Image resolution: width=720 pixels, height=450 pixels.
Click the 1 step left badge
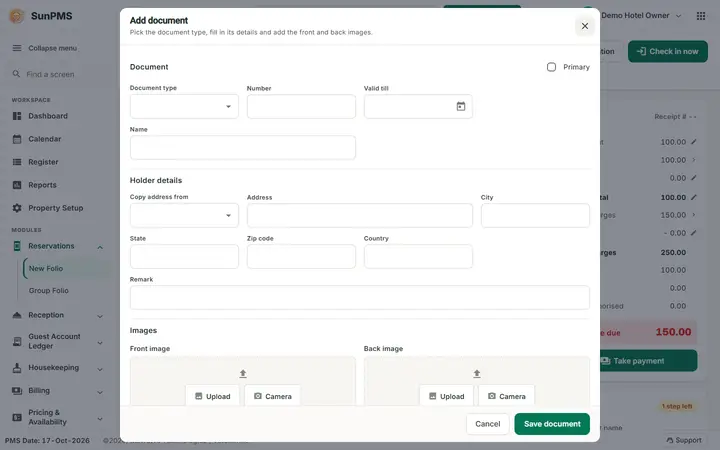[677, 406]
